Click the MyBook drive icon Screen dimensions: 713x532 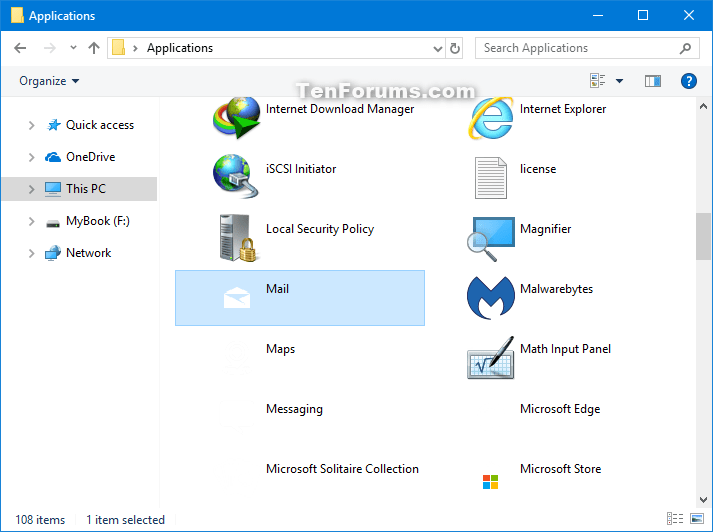tap(53, 223)
